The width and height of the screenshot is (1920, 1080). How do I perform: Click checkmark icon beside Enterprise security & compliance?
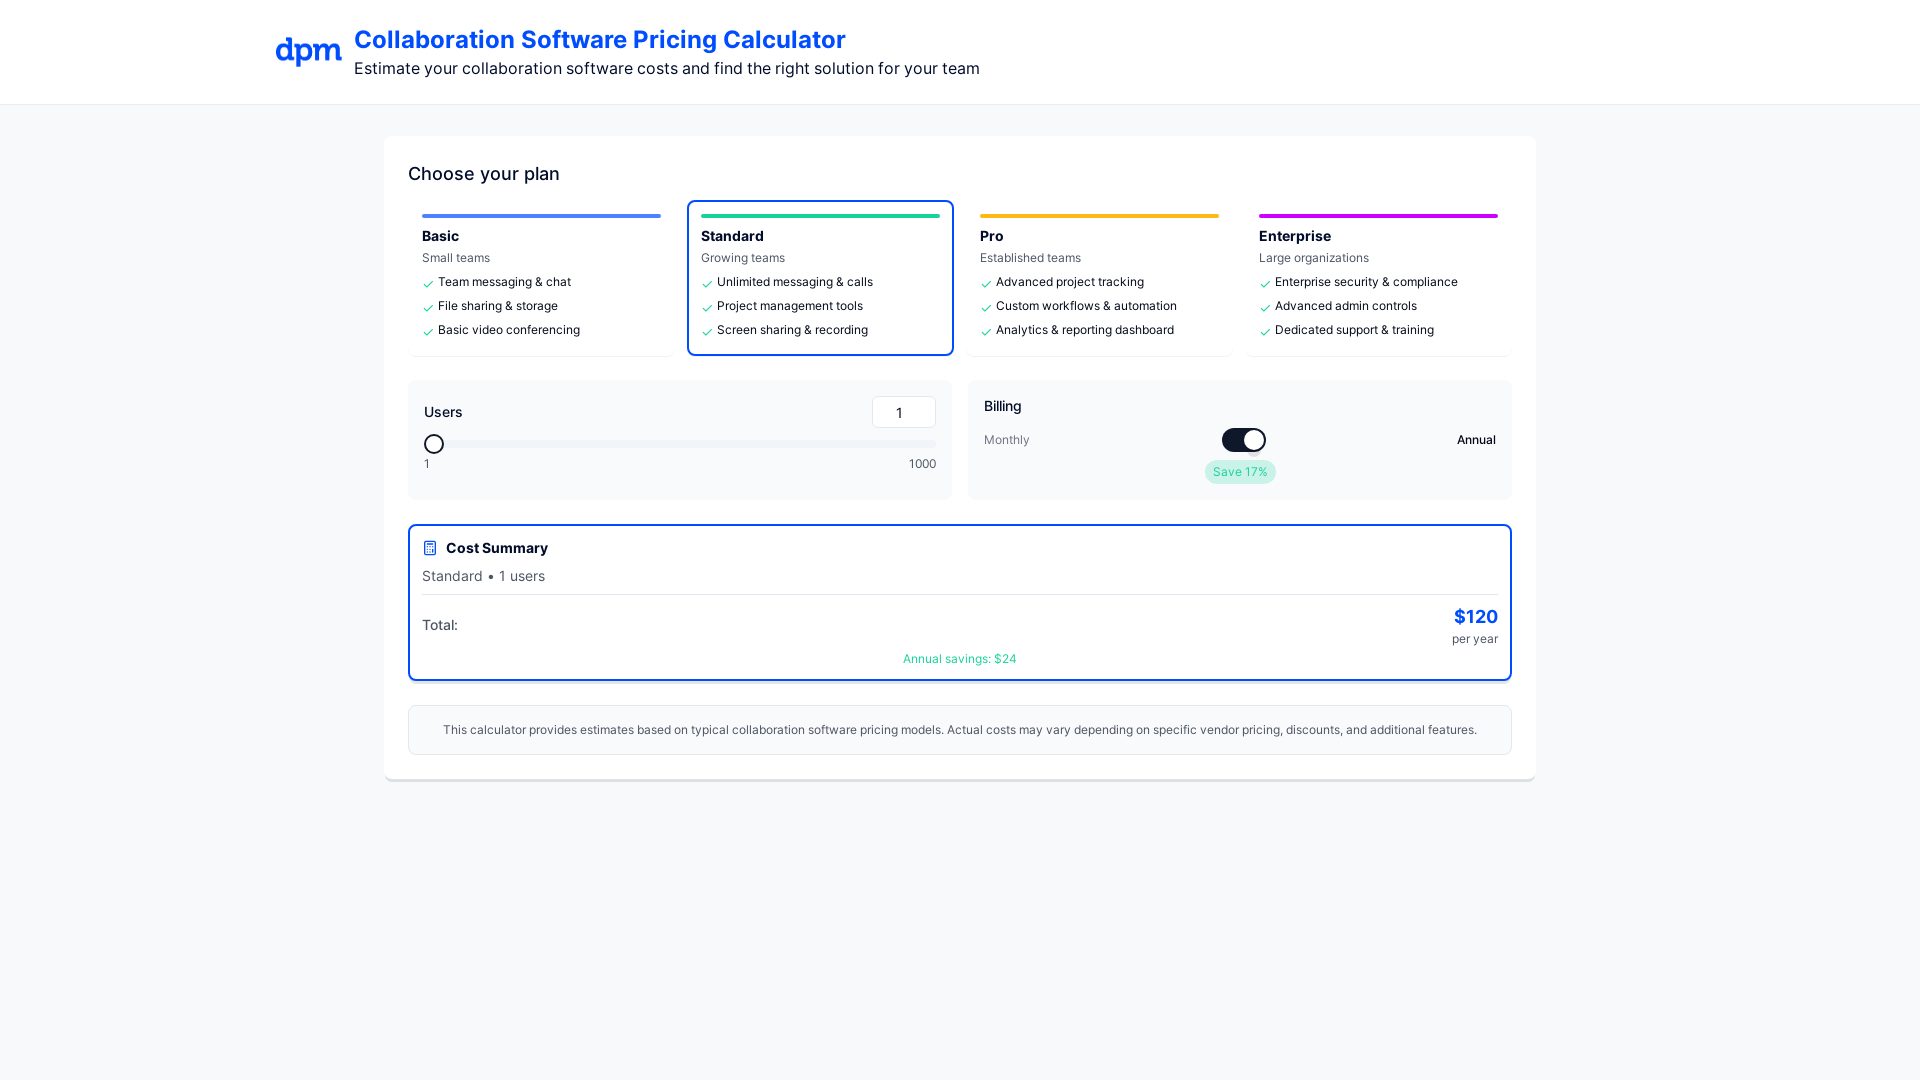(x=1265, y=284)
